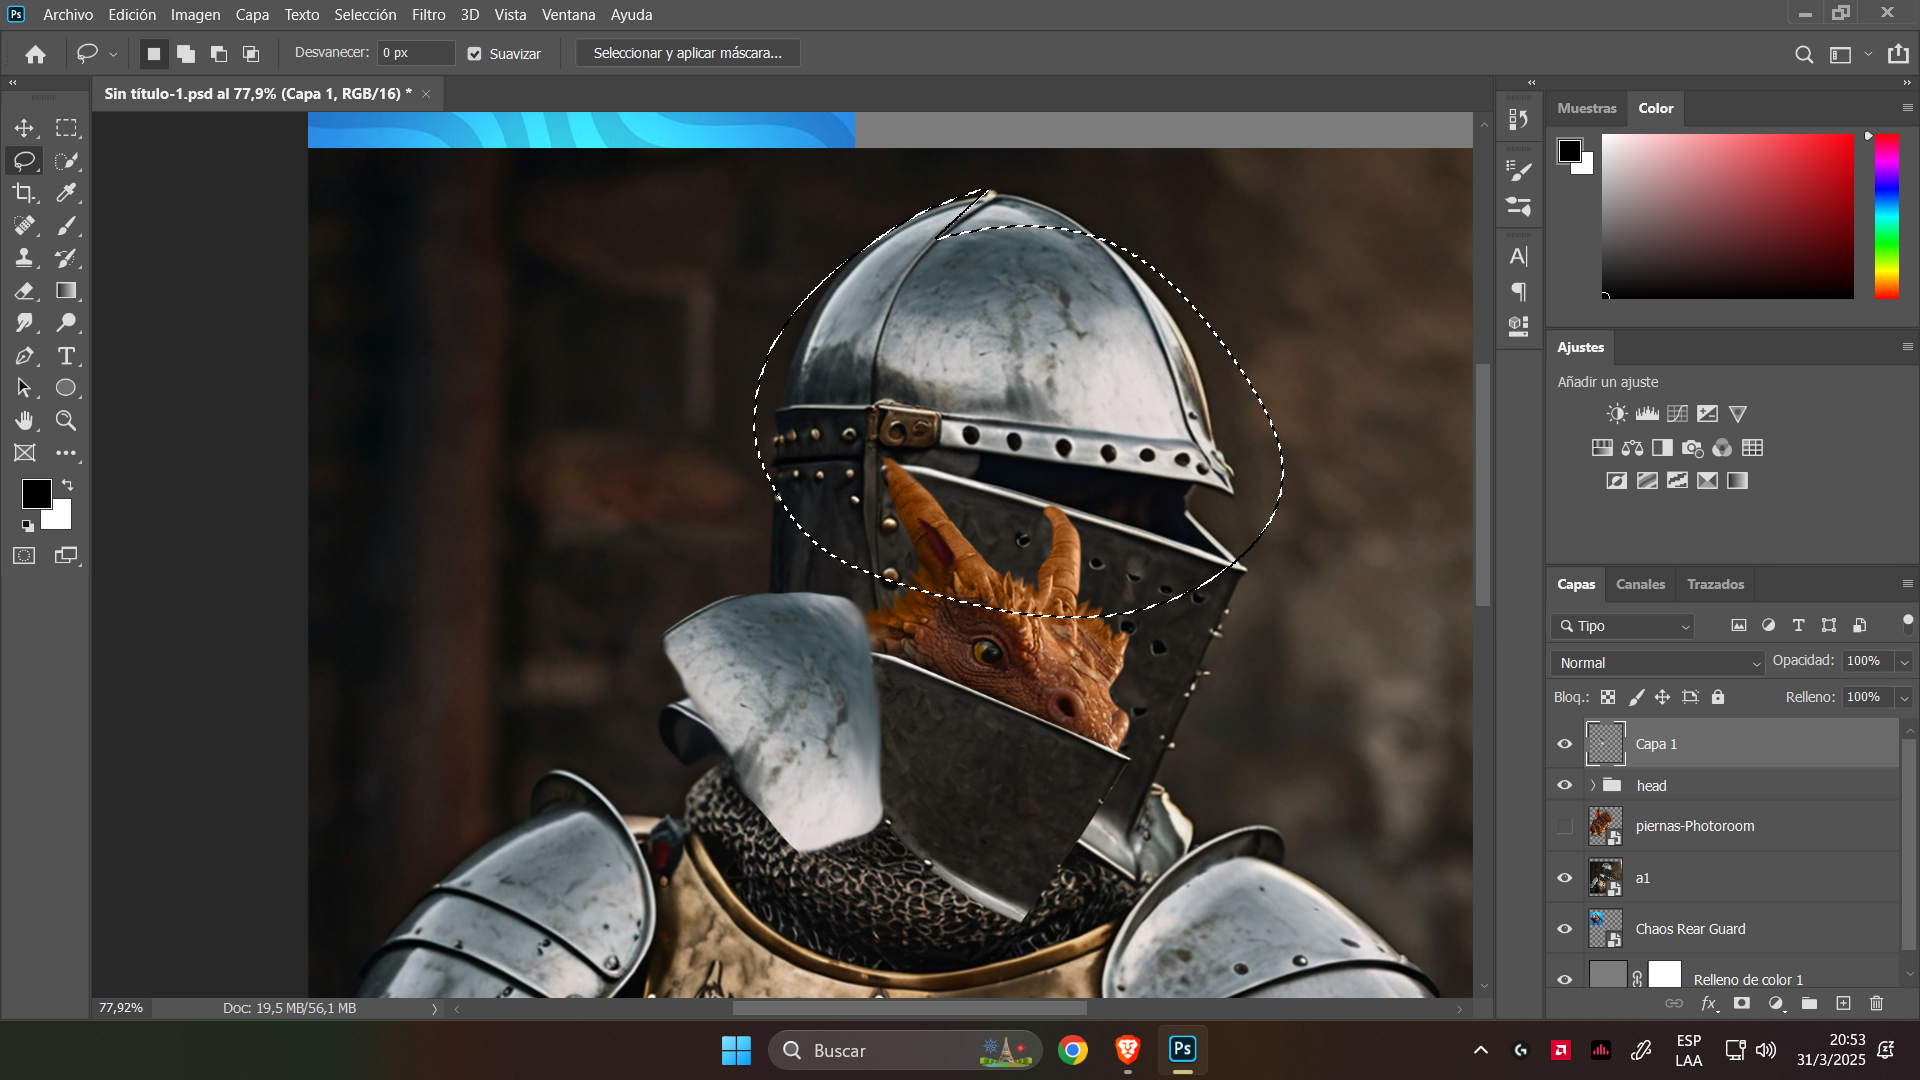The width and height of the screenshot is (1920, 1080).
Task: Hide the head group
Action: pyautogui.click(x=1565, y=786)
